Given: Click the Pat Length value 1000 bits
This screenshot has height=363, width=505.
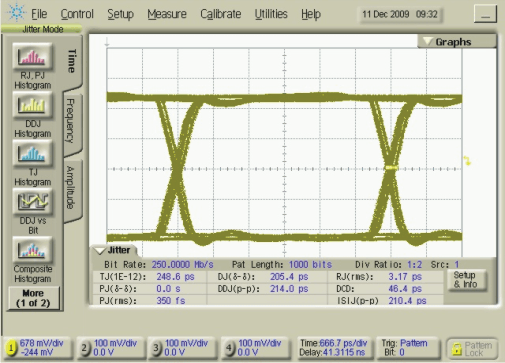Looking at the screenshot, I should [310, 265].
